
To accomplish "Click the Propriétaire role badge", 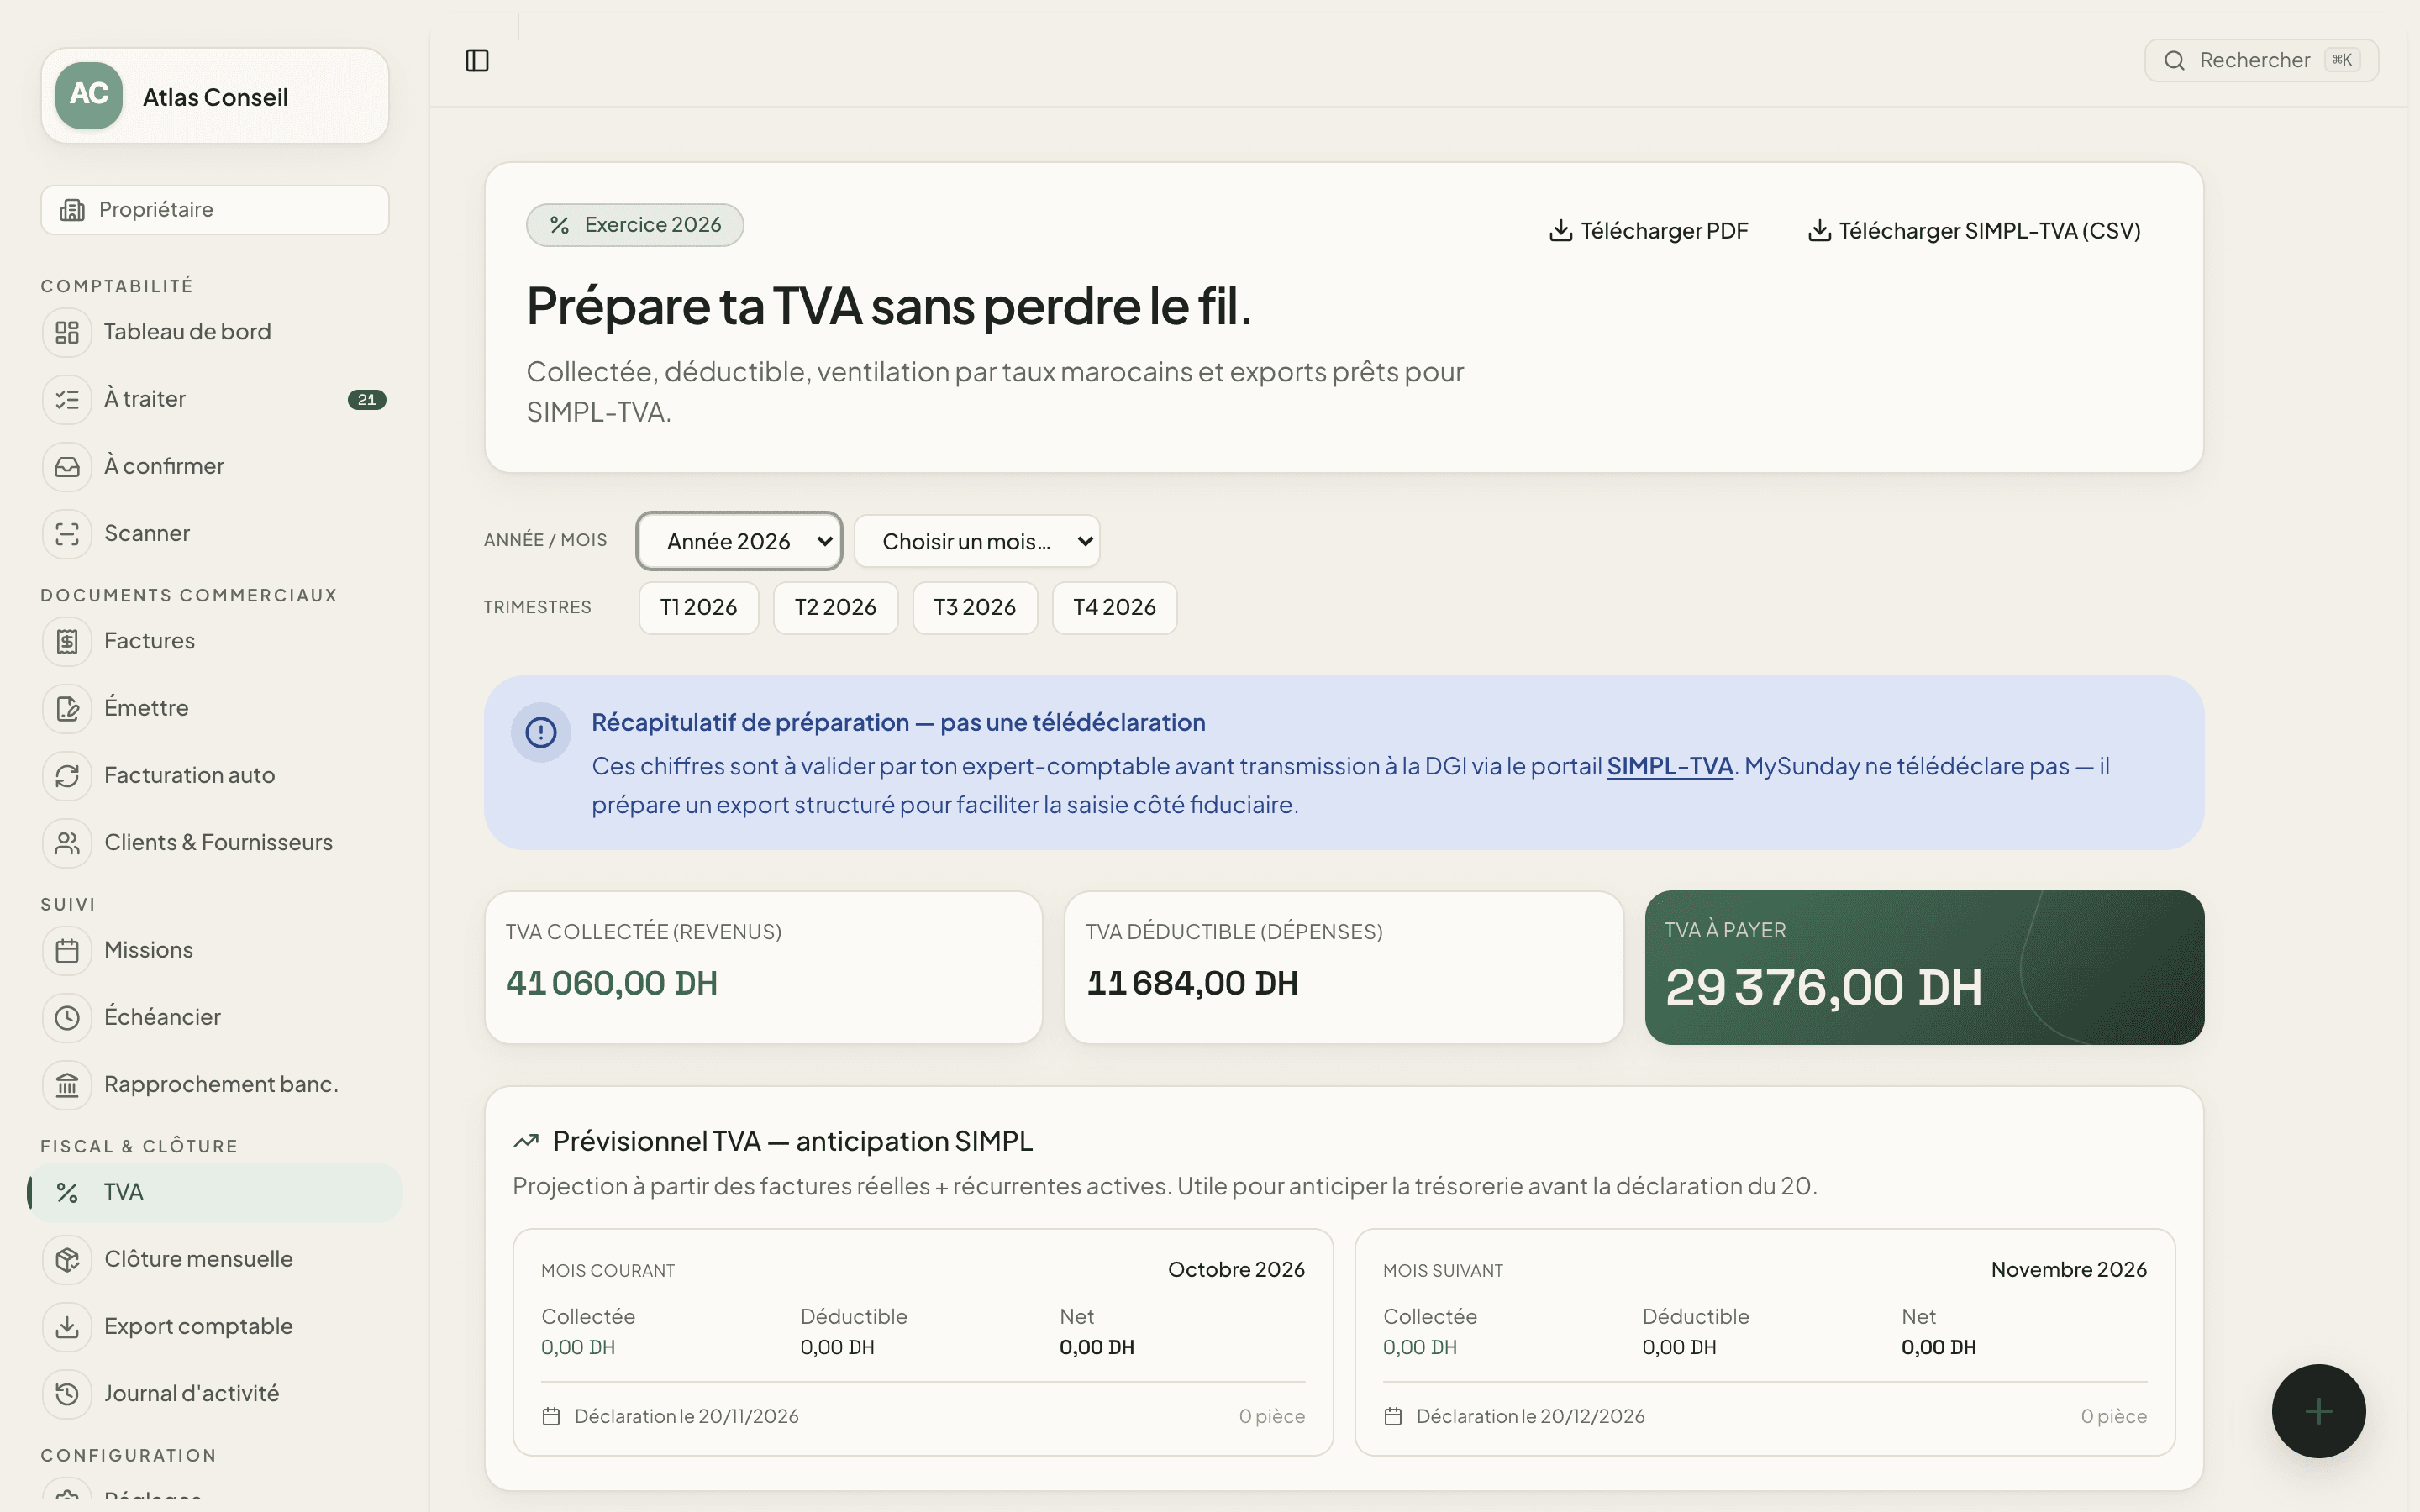I will point(215,210).
